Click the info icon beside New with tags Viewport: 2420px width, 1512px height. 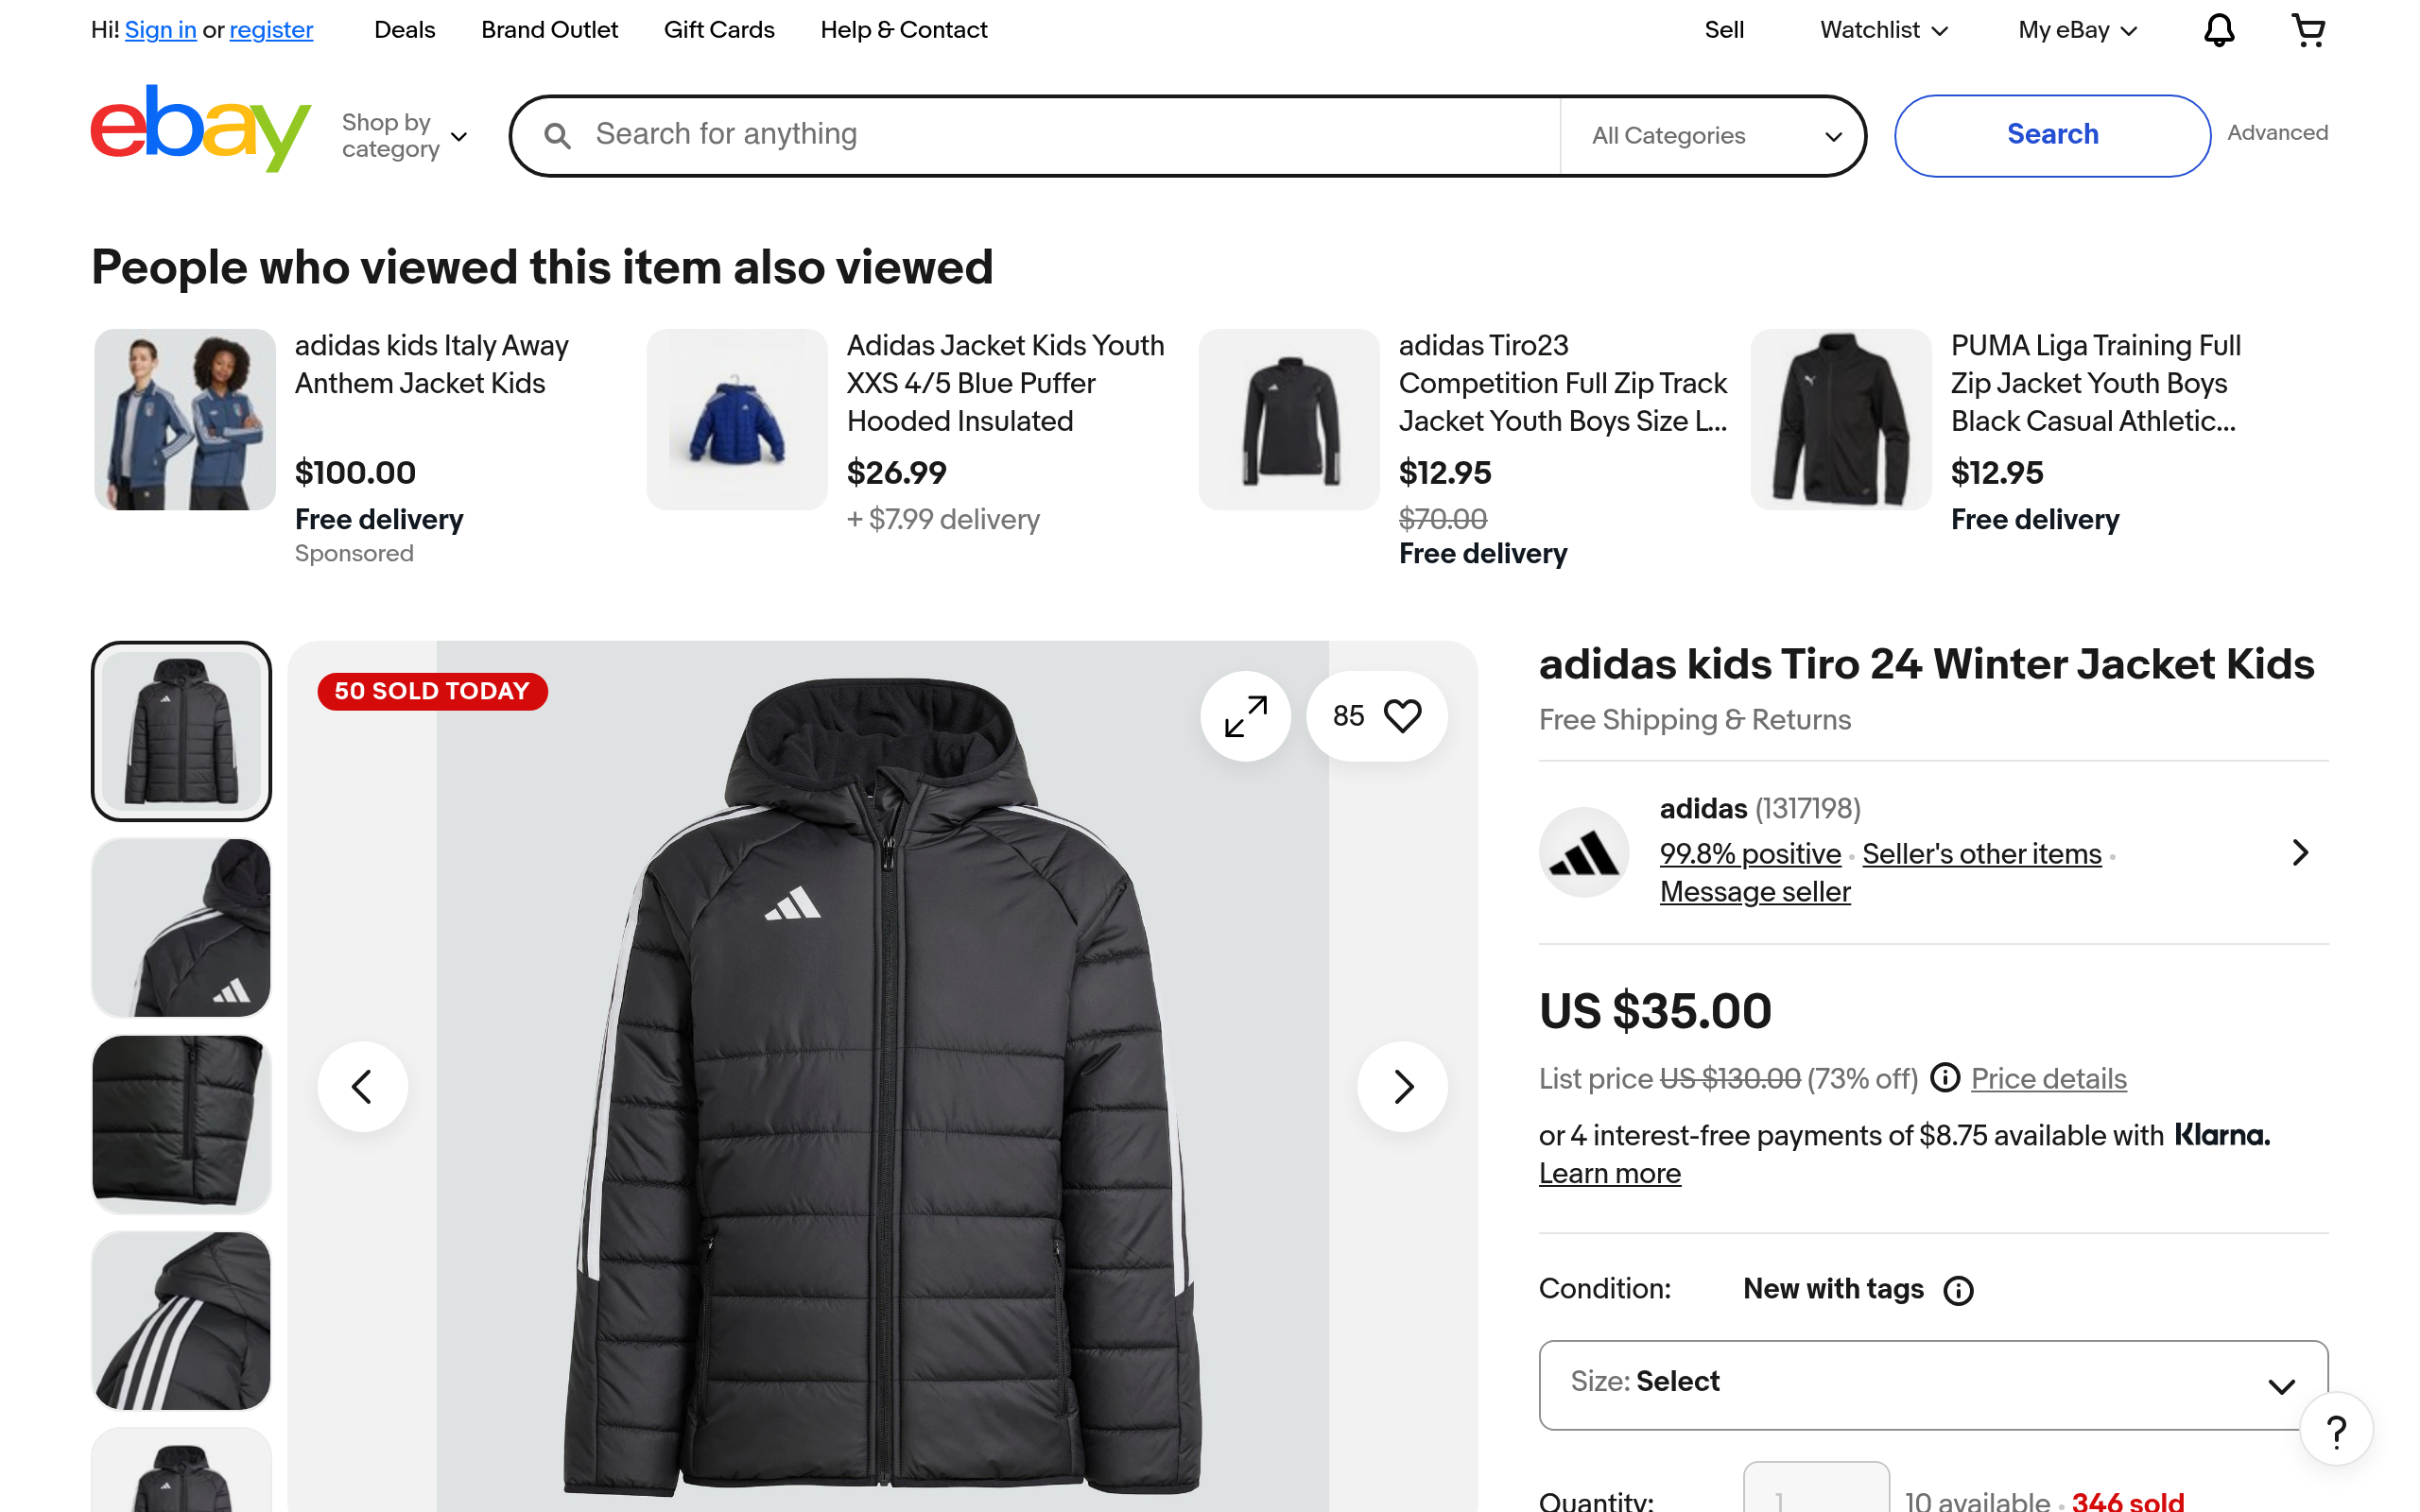[x=1958, y=1291]
